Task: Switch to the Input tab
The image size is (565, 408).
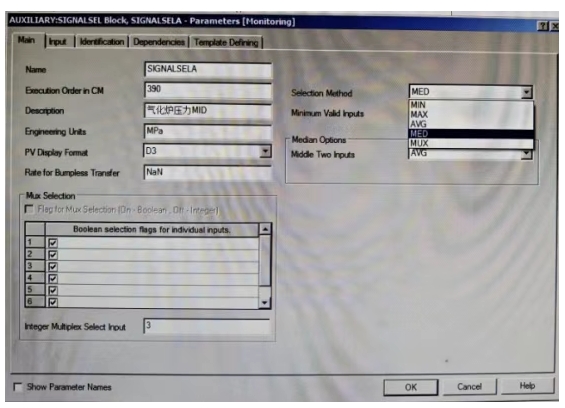Action: [x=58, y=42]
